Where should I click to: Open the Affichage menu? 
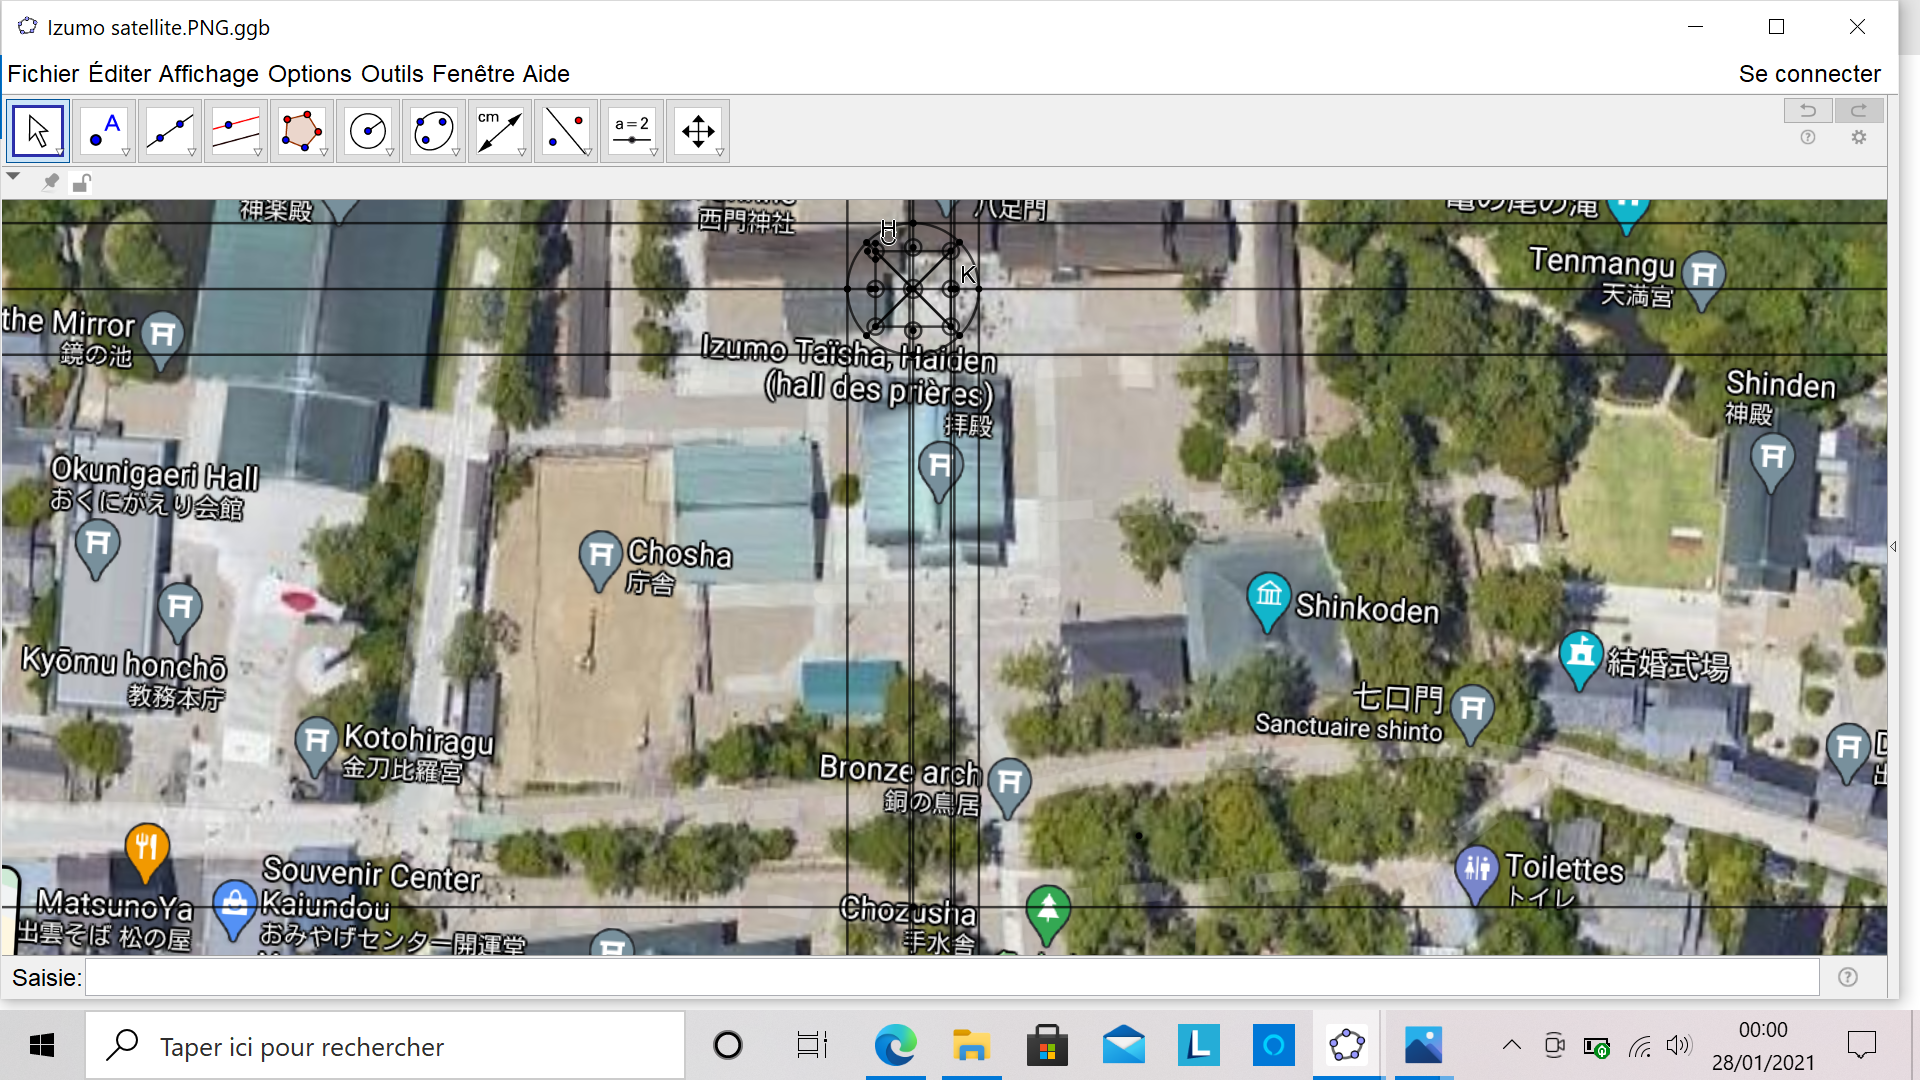(208, 74)
